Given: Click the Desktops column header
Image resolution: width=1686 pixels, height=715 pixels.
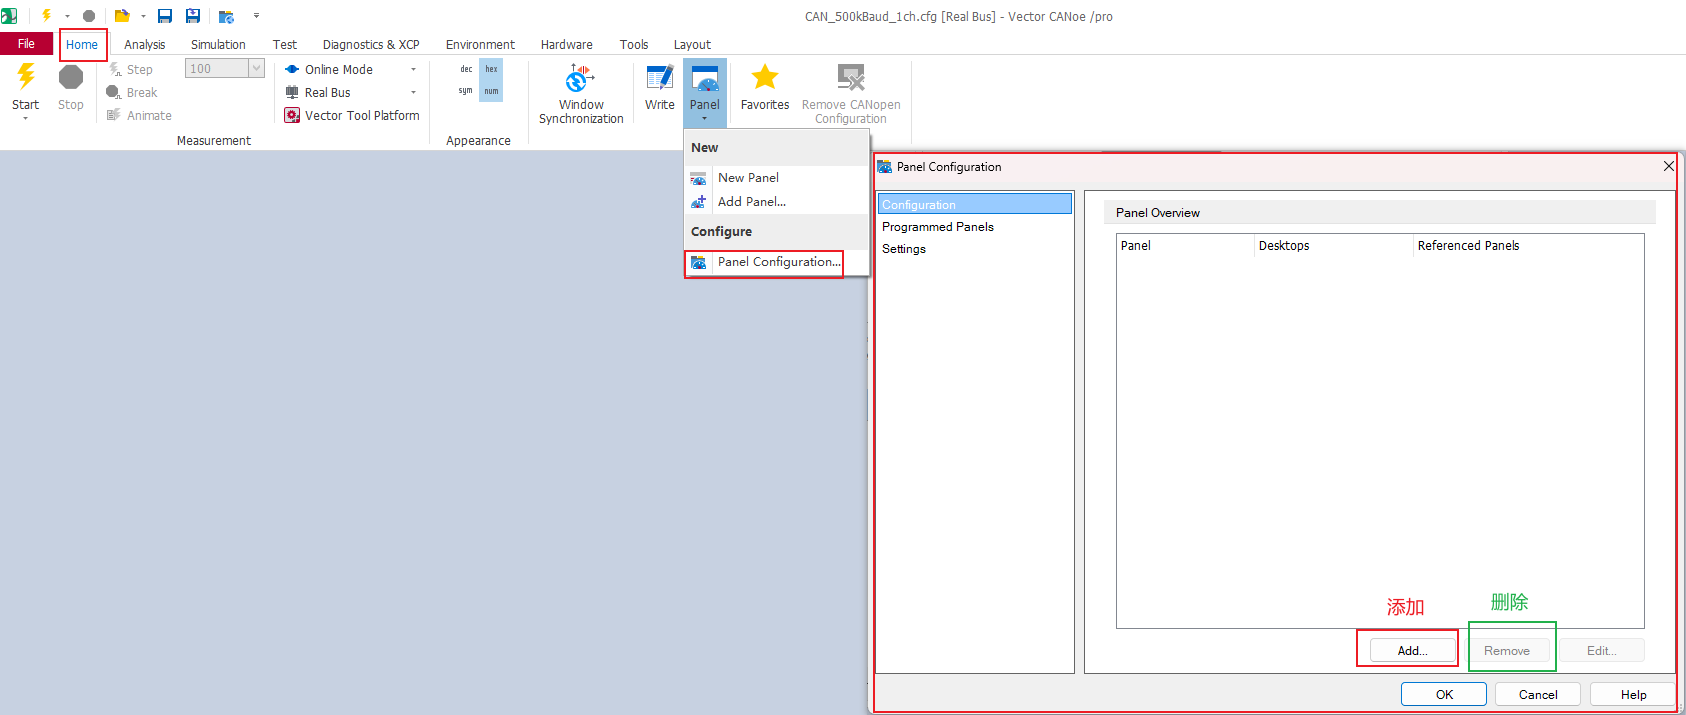Looking at the screenshot, I should click(x=1333, y=245).
